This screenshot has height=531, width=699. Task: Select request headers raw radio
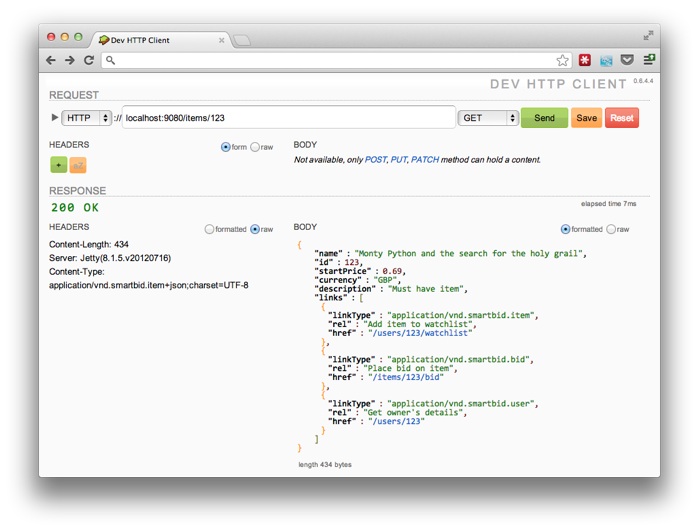coord(255,147)
